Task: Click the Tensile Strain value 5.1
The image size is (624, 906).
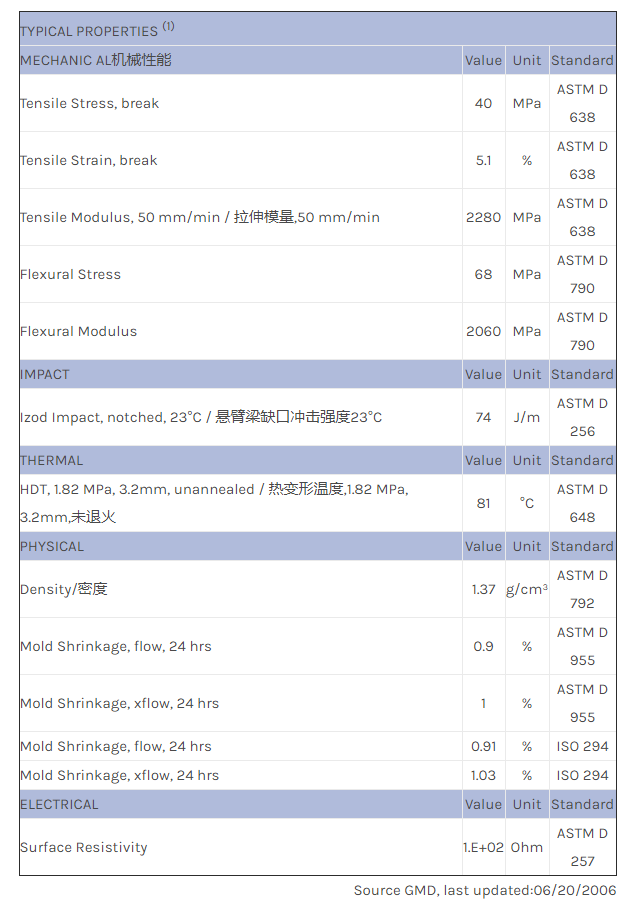Action: [483, 160]
